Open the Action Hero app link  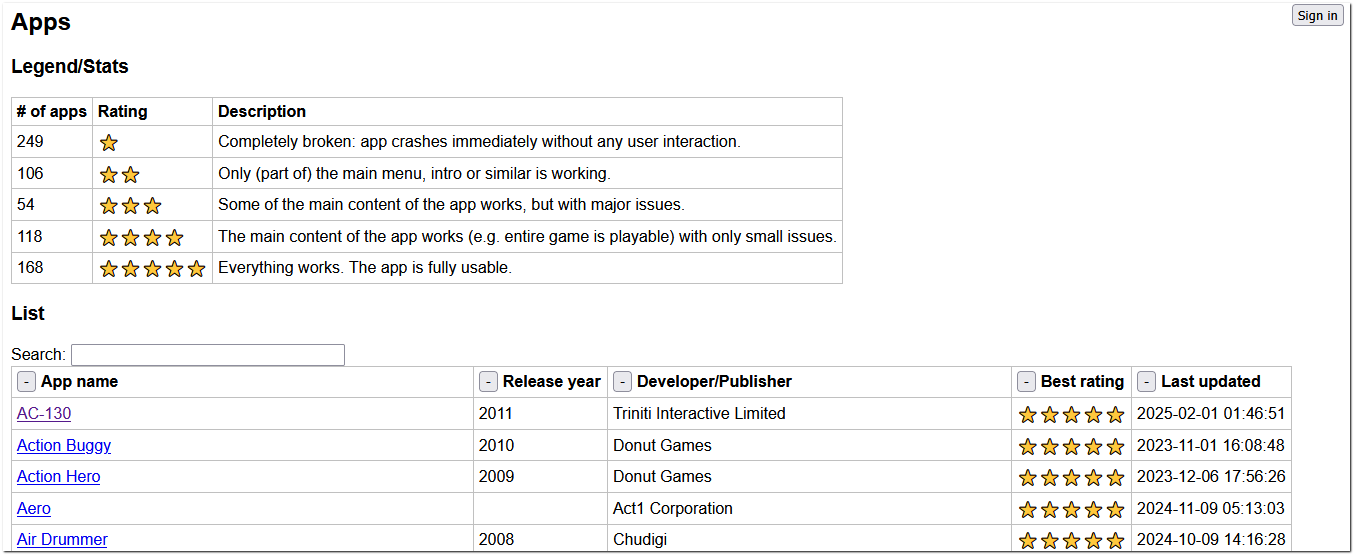[59, 476]
